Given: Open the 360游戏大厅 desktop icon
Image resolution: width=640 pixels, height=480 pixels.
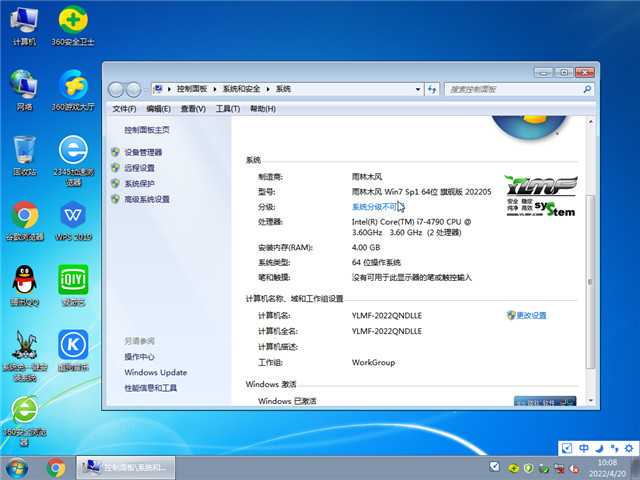Looking at the screenshot, I should pos(73,91).
